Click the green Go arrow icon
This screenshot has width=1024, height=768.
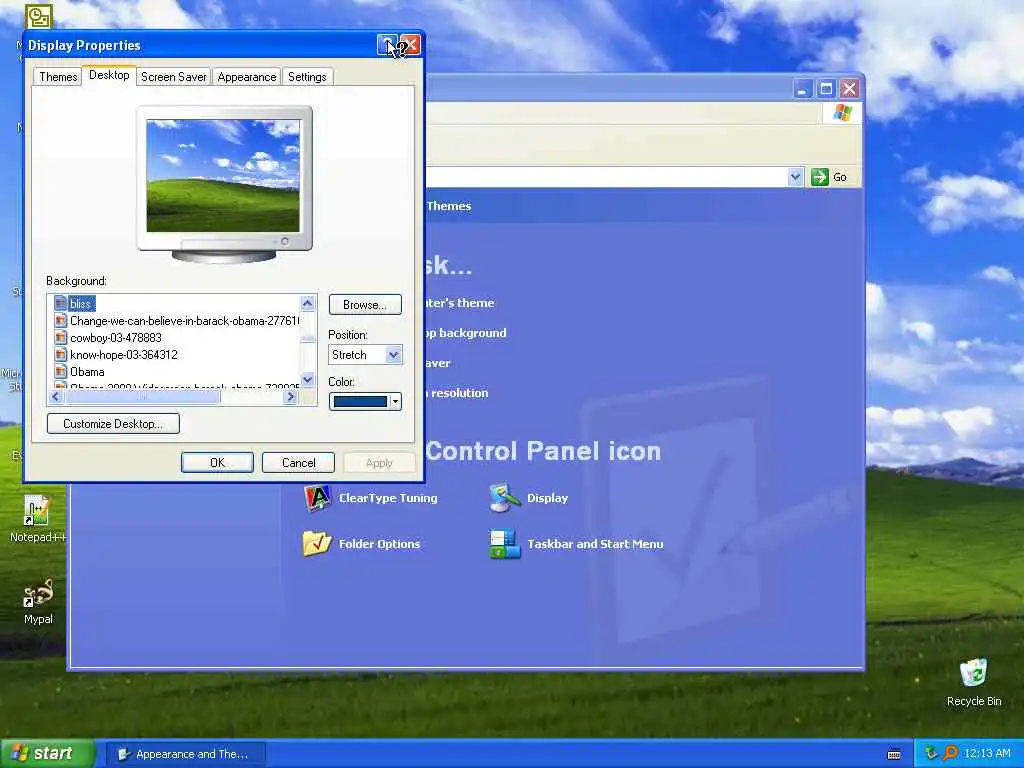819,176
